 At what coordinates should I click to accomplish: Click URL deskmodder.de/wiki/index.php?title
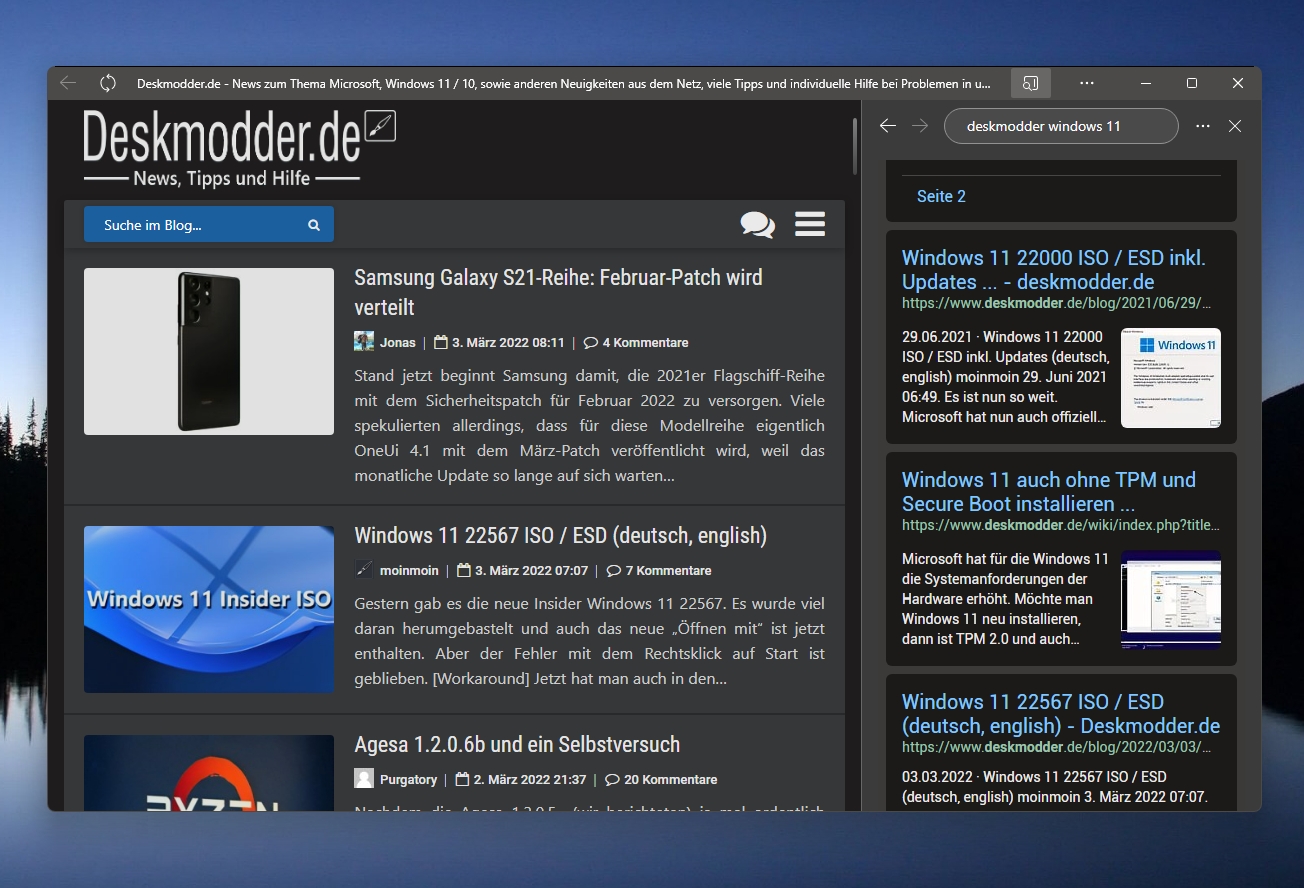(x=1061, y=524)
